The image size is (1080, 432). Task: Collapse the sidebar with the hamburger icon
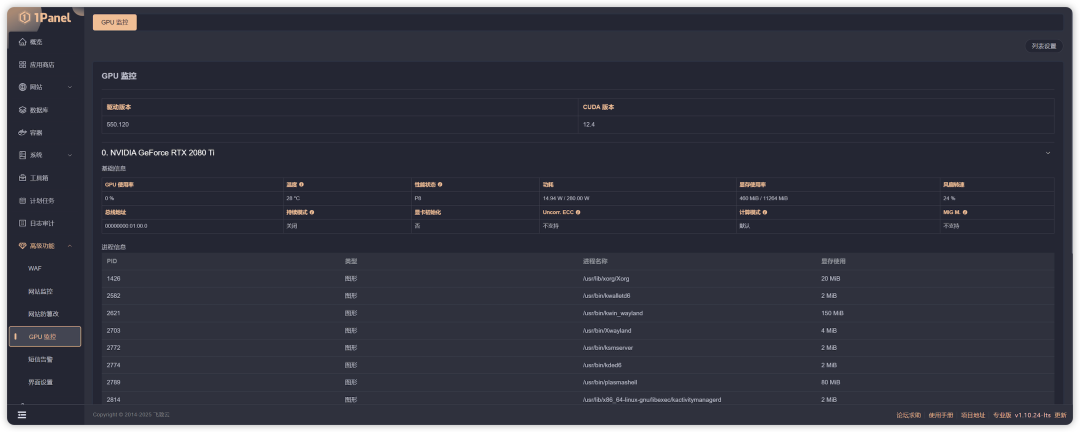[22, 415]
